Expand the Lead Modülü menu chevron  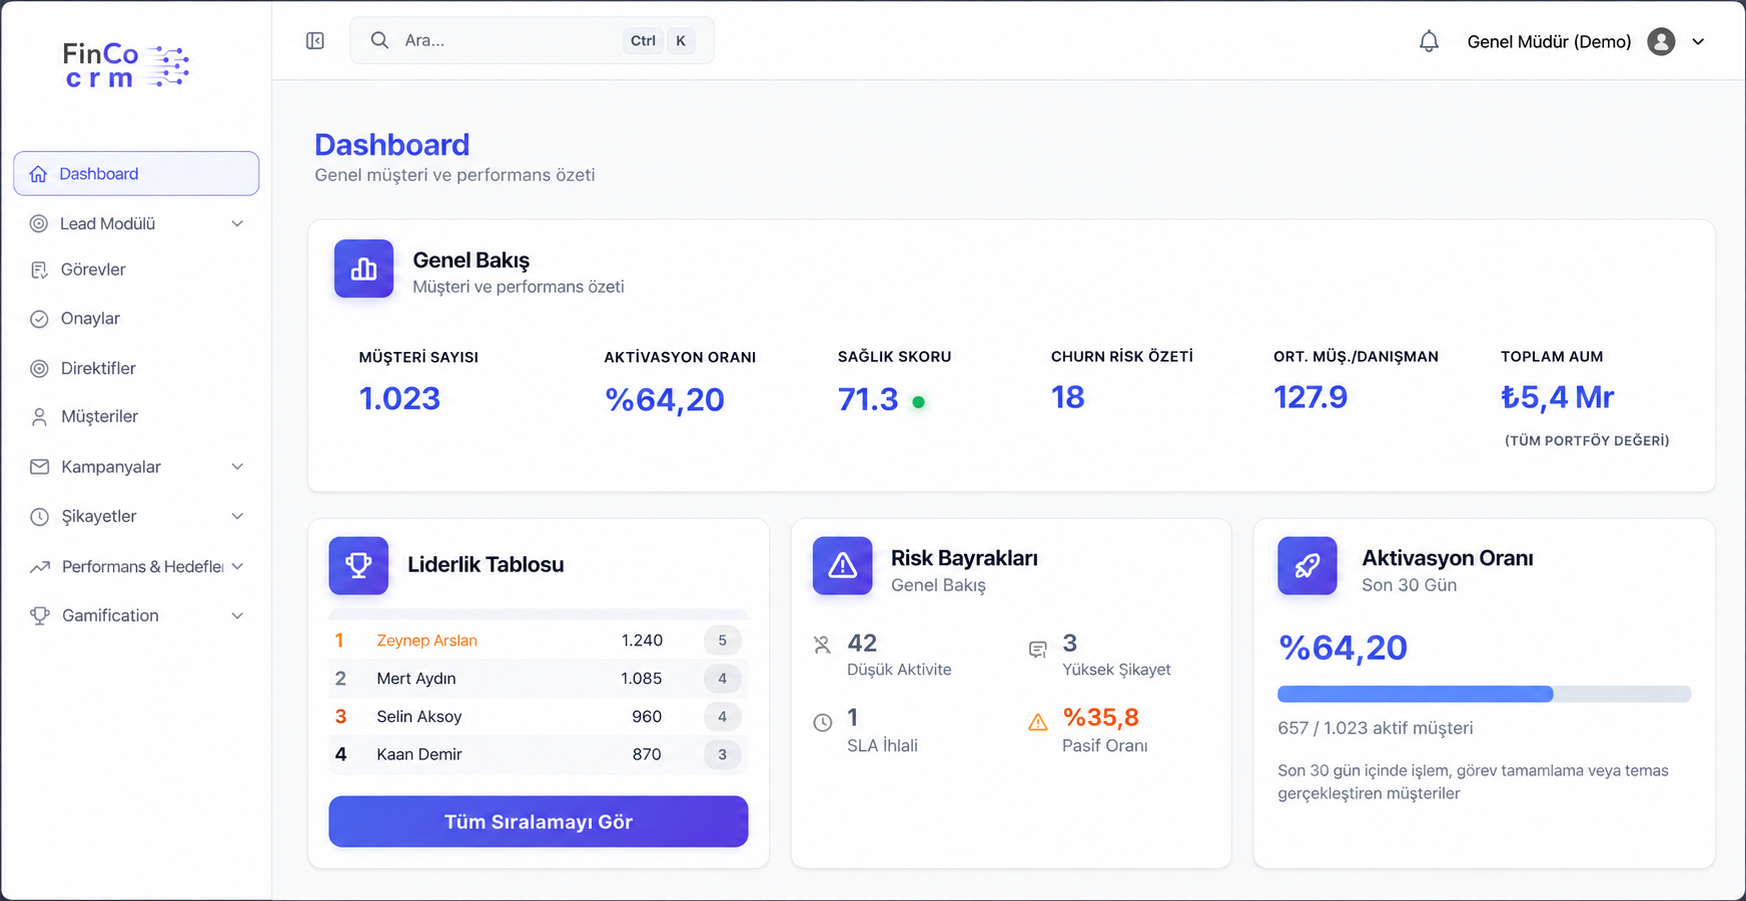point(237,224)
